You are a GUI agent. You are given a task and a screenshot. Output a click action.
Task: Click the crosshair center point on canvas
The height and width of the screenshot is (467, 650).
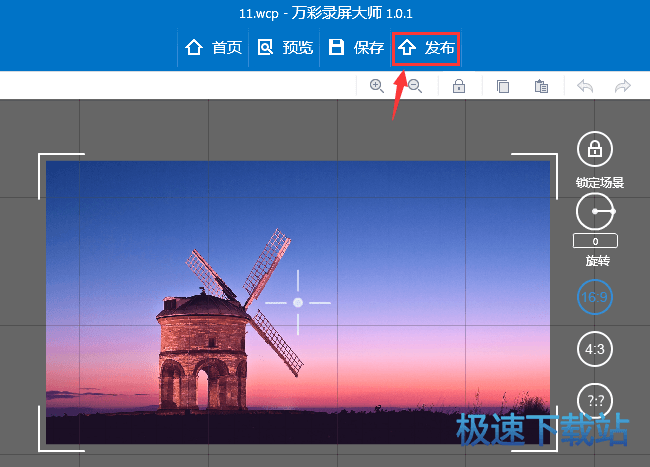click(x=298, y=302)
